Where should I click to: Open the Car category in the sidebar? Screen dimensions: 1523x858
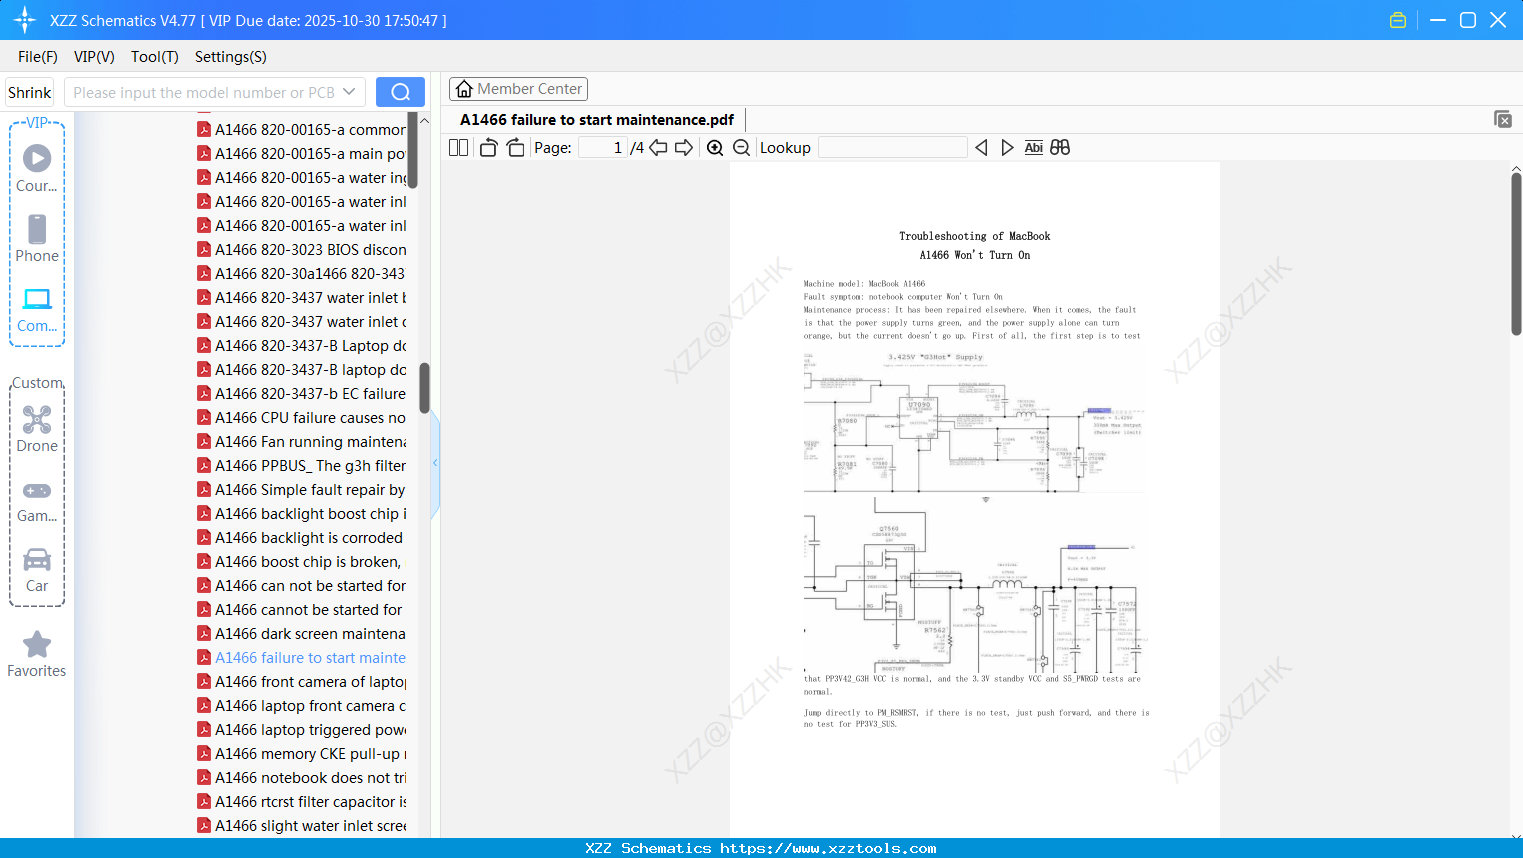[x=37, y=559]
